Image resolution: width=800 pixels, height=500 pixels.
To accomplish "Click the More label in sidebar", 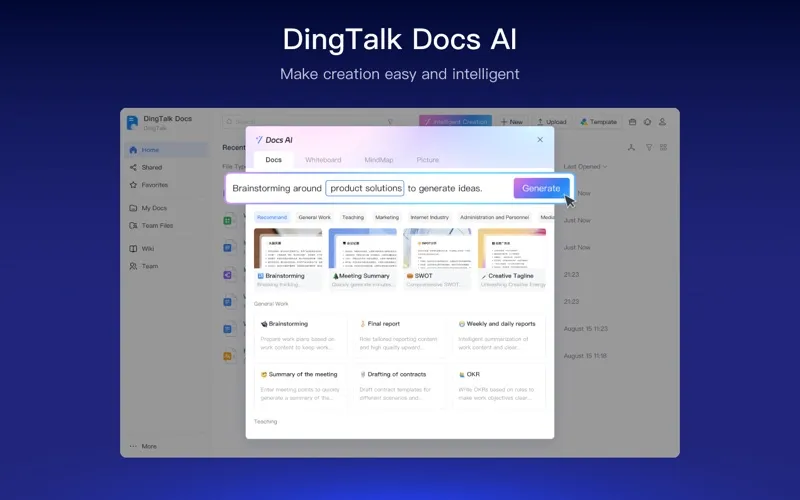I will 149,446.
